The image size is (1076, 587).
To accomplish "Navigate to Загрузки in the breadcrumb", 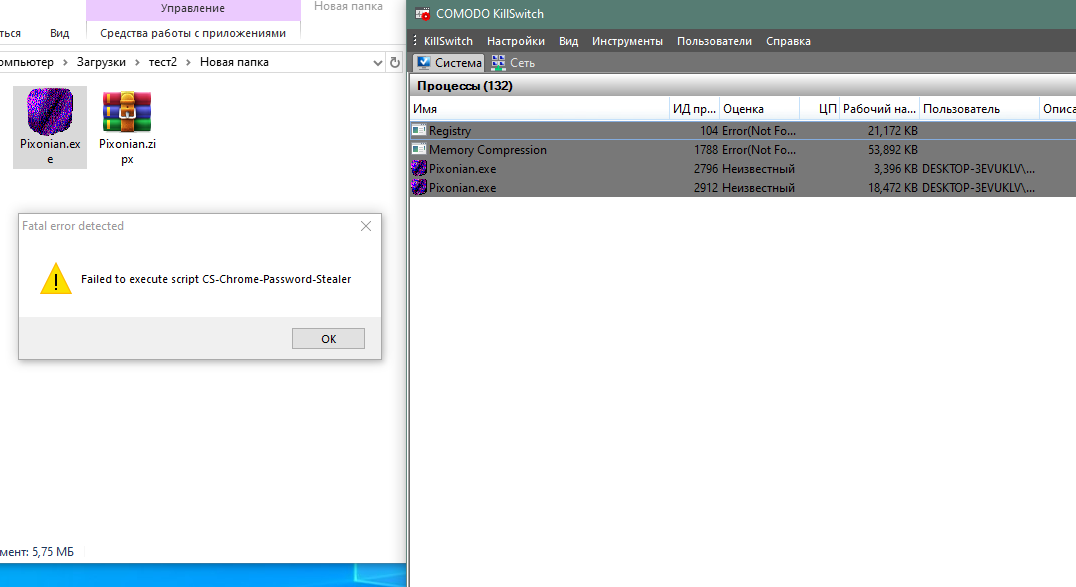I will pyautogui.click(x=102, y=62).
